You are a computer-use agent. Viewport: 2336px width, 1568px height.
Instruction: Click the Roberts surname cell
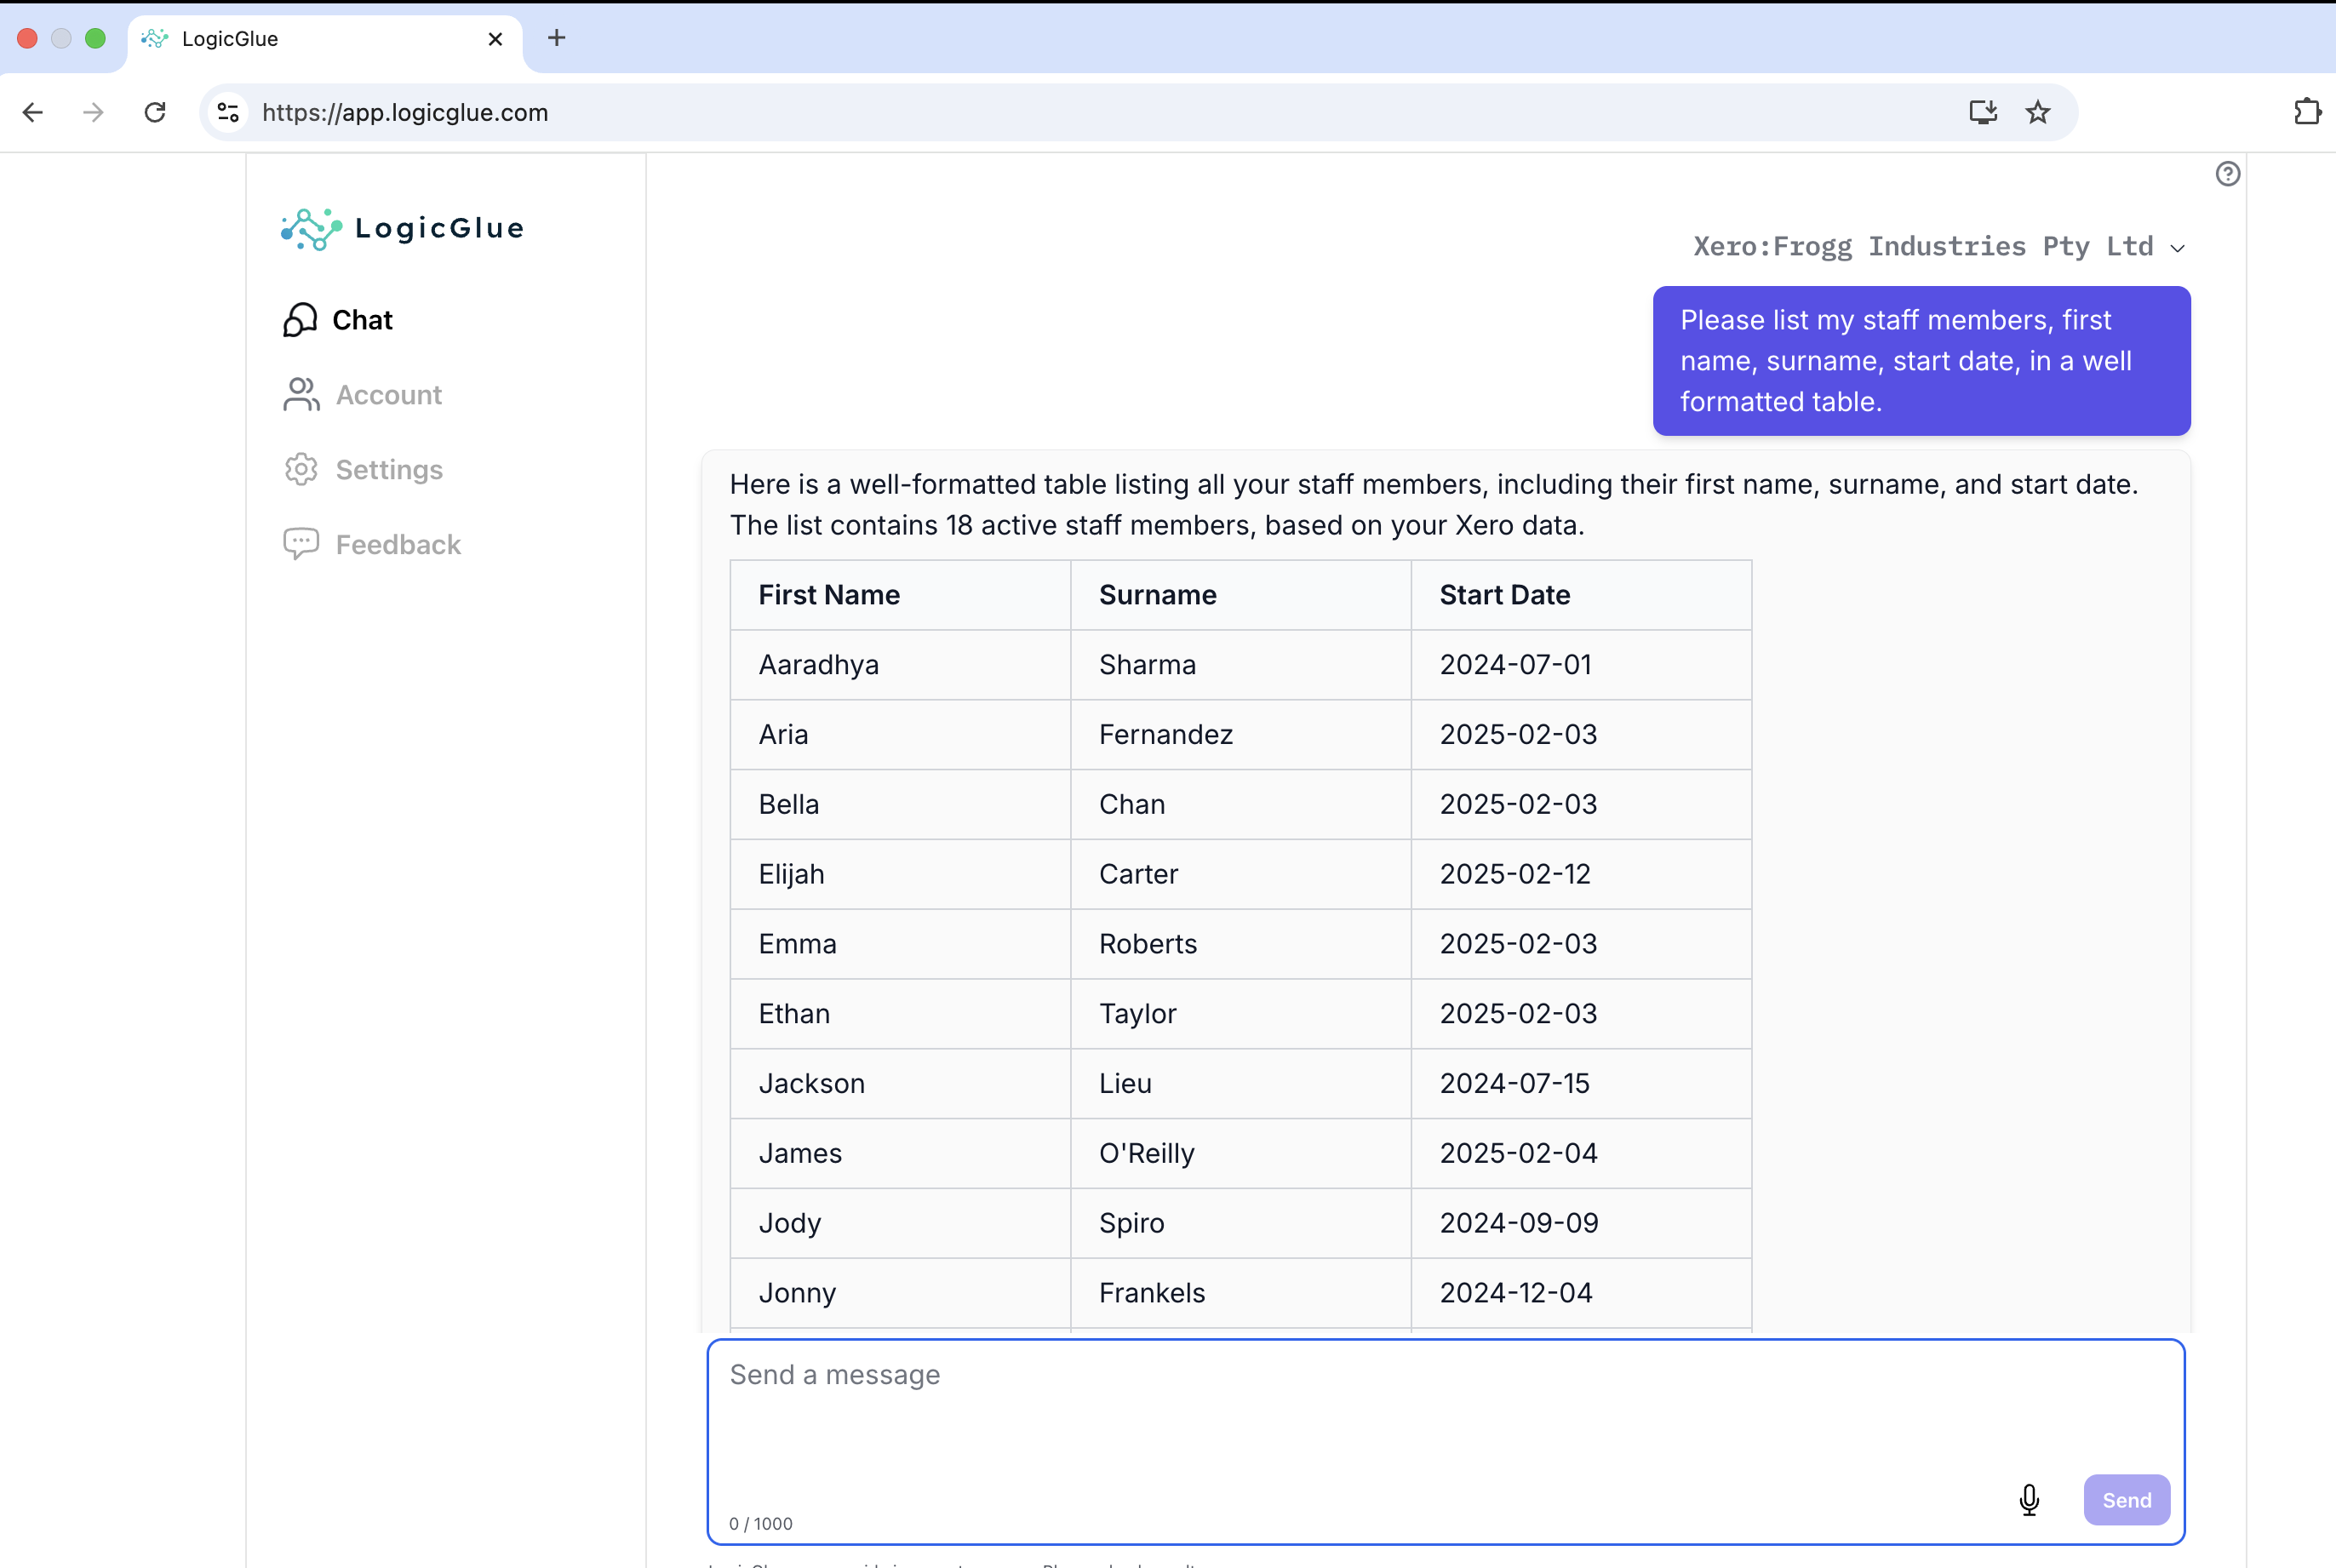pos(1241,944)
